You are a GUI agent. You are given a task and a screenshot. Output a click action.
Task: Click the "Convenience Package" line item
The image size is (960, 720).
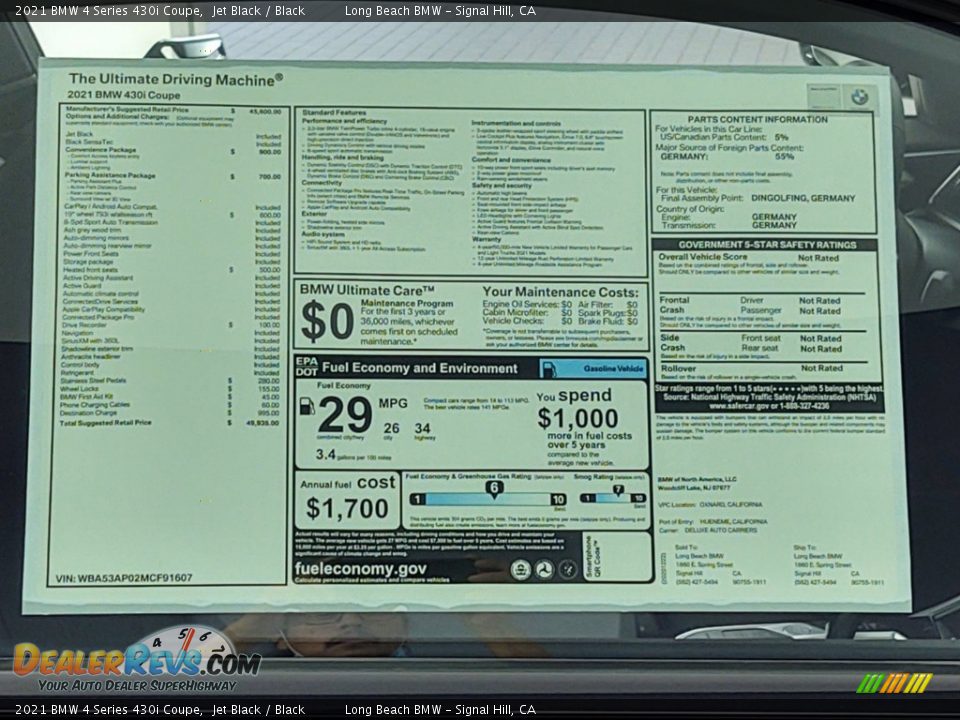(x=101, y=149)
